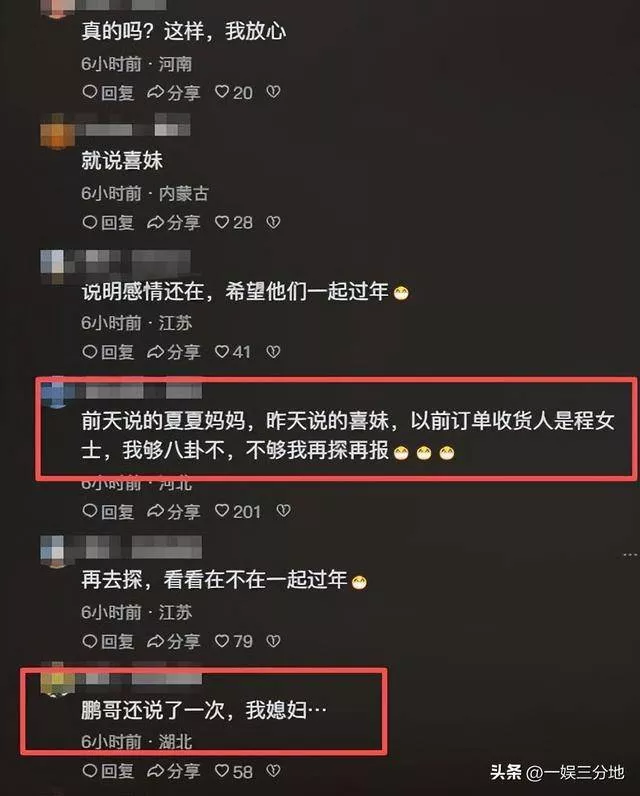The height and width of the screenshot is (796, 640).
Task: Dislike the comment with 201 likes
Action: coord(284,511)
